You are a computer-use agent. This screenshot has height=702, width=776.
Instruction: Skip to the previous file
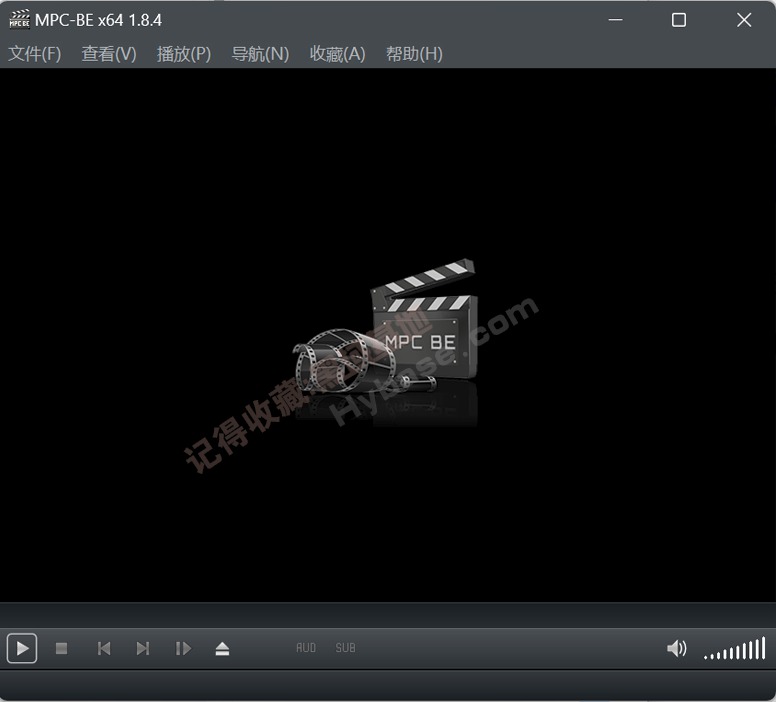[x=104, y=648]
